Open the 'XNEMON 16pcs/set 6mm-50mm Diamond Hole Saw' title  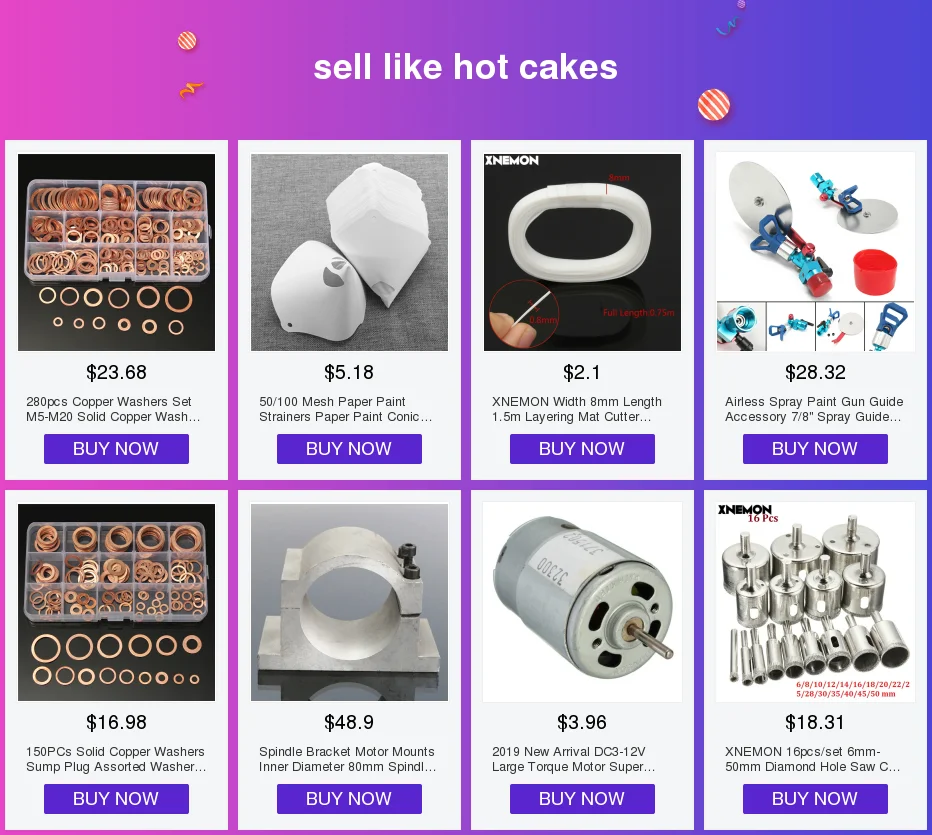813,759
